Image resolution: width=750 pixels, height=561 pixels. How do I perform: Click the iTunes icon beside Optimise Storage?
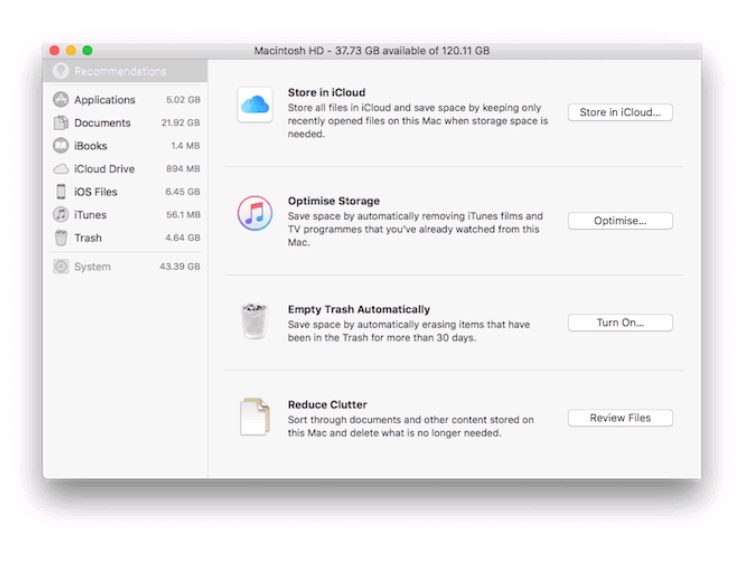click(x=255, y=213)
